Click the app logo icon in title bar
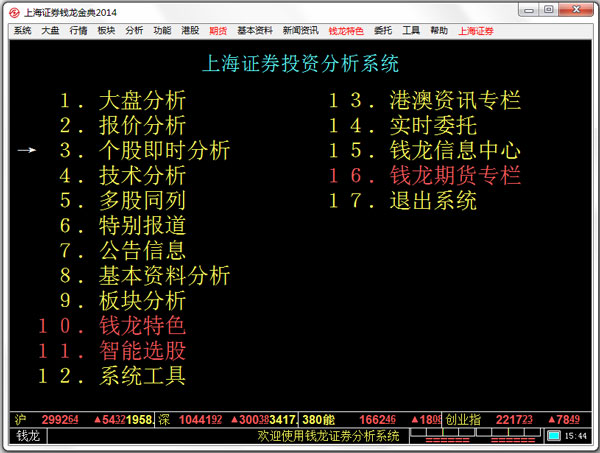 tap(12, 11)
